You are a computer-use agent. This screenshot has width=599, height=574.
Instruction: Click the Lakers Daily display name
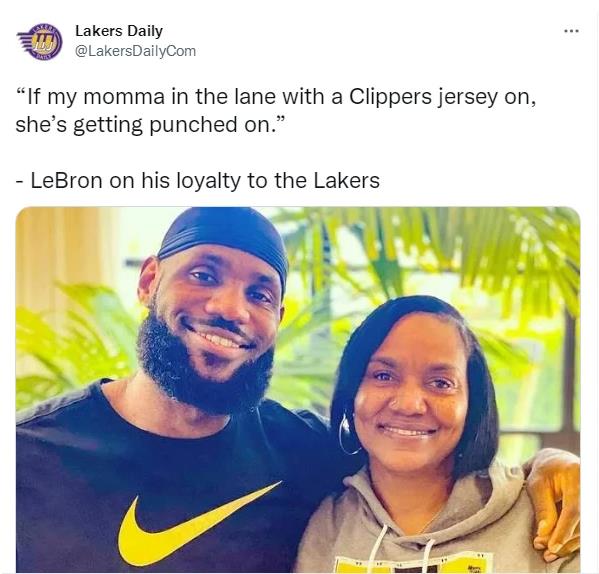(x=119, y=31)
